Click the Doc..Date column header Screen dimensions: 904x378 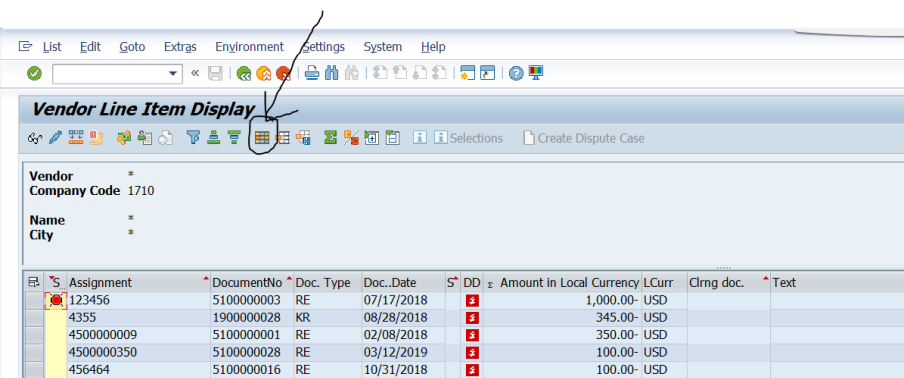(403, 282)
